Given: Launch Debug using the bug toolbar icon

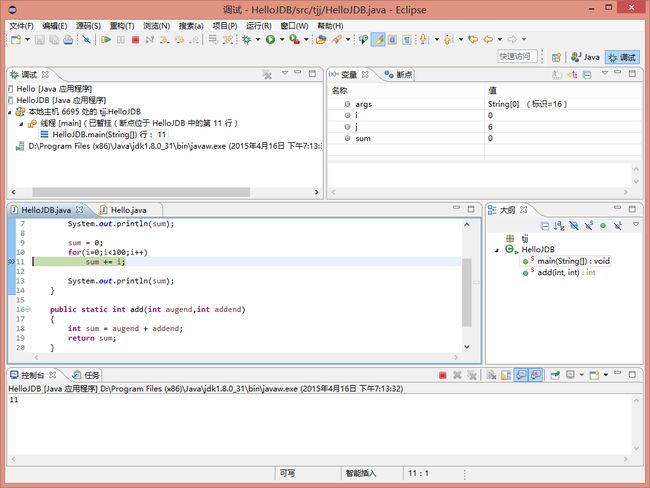Looking at the screenshot, I should tap(247, 40).
